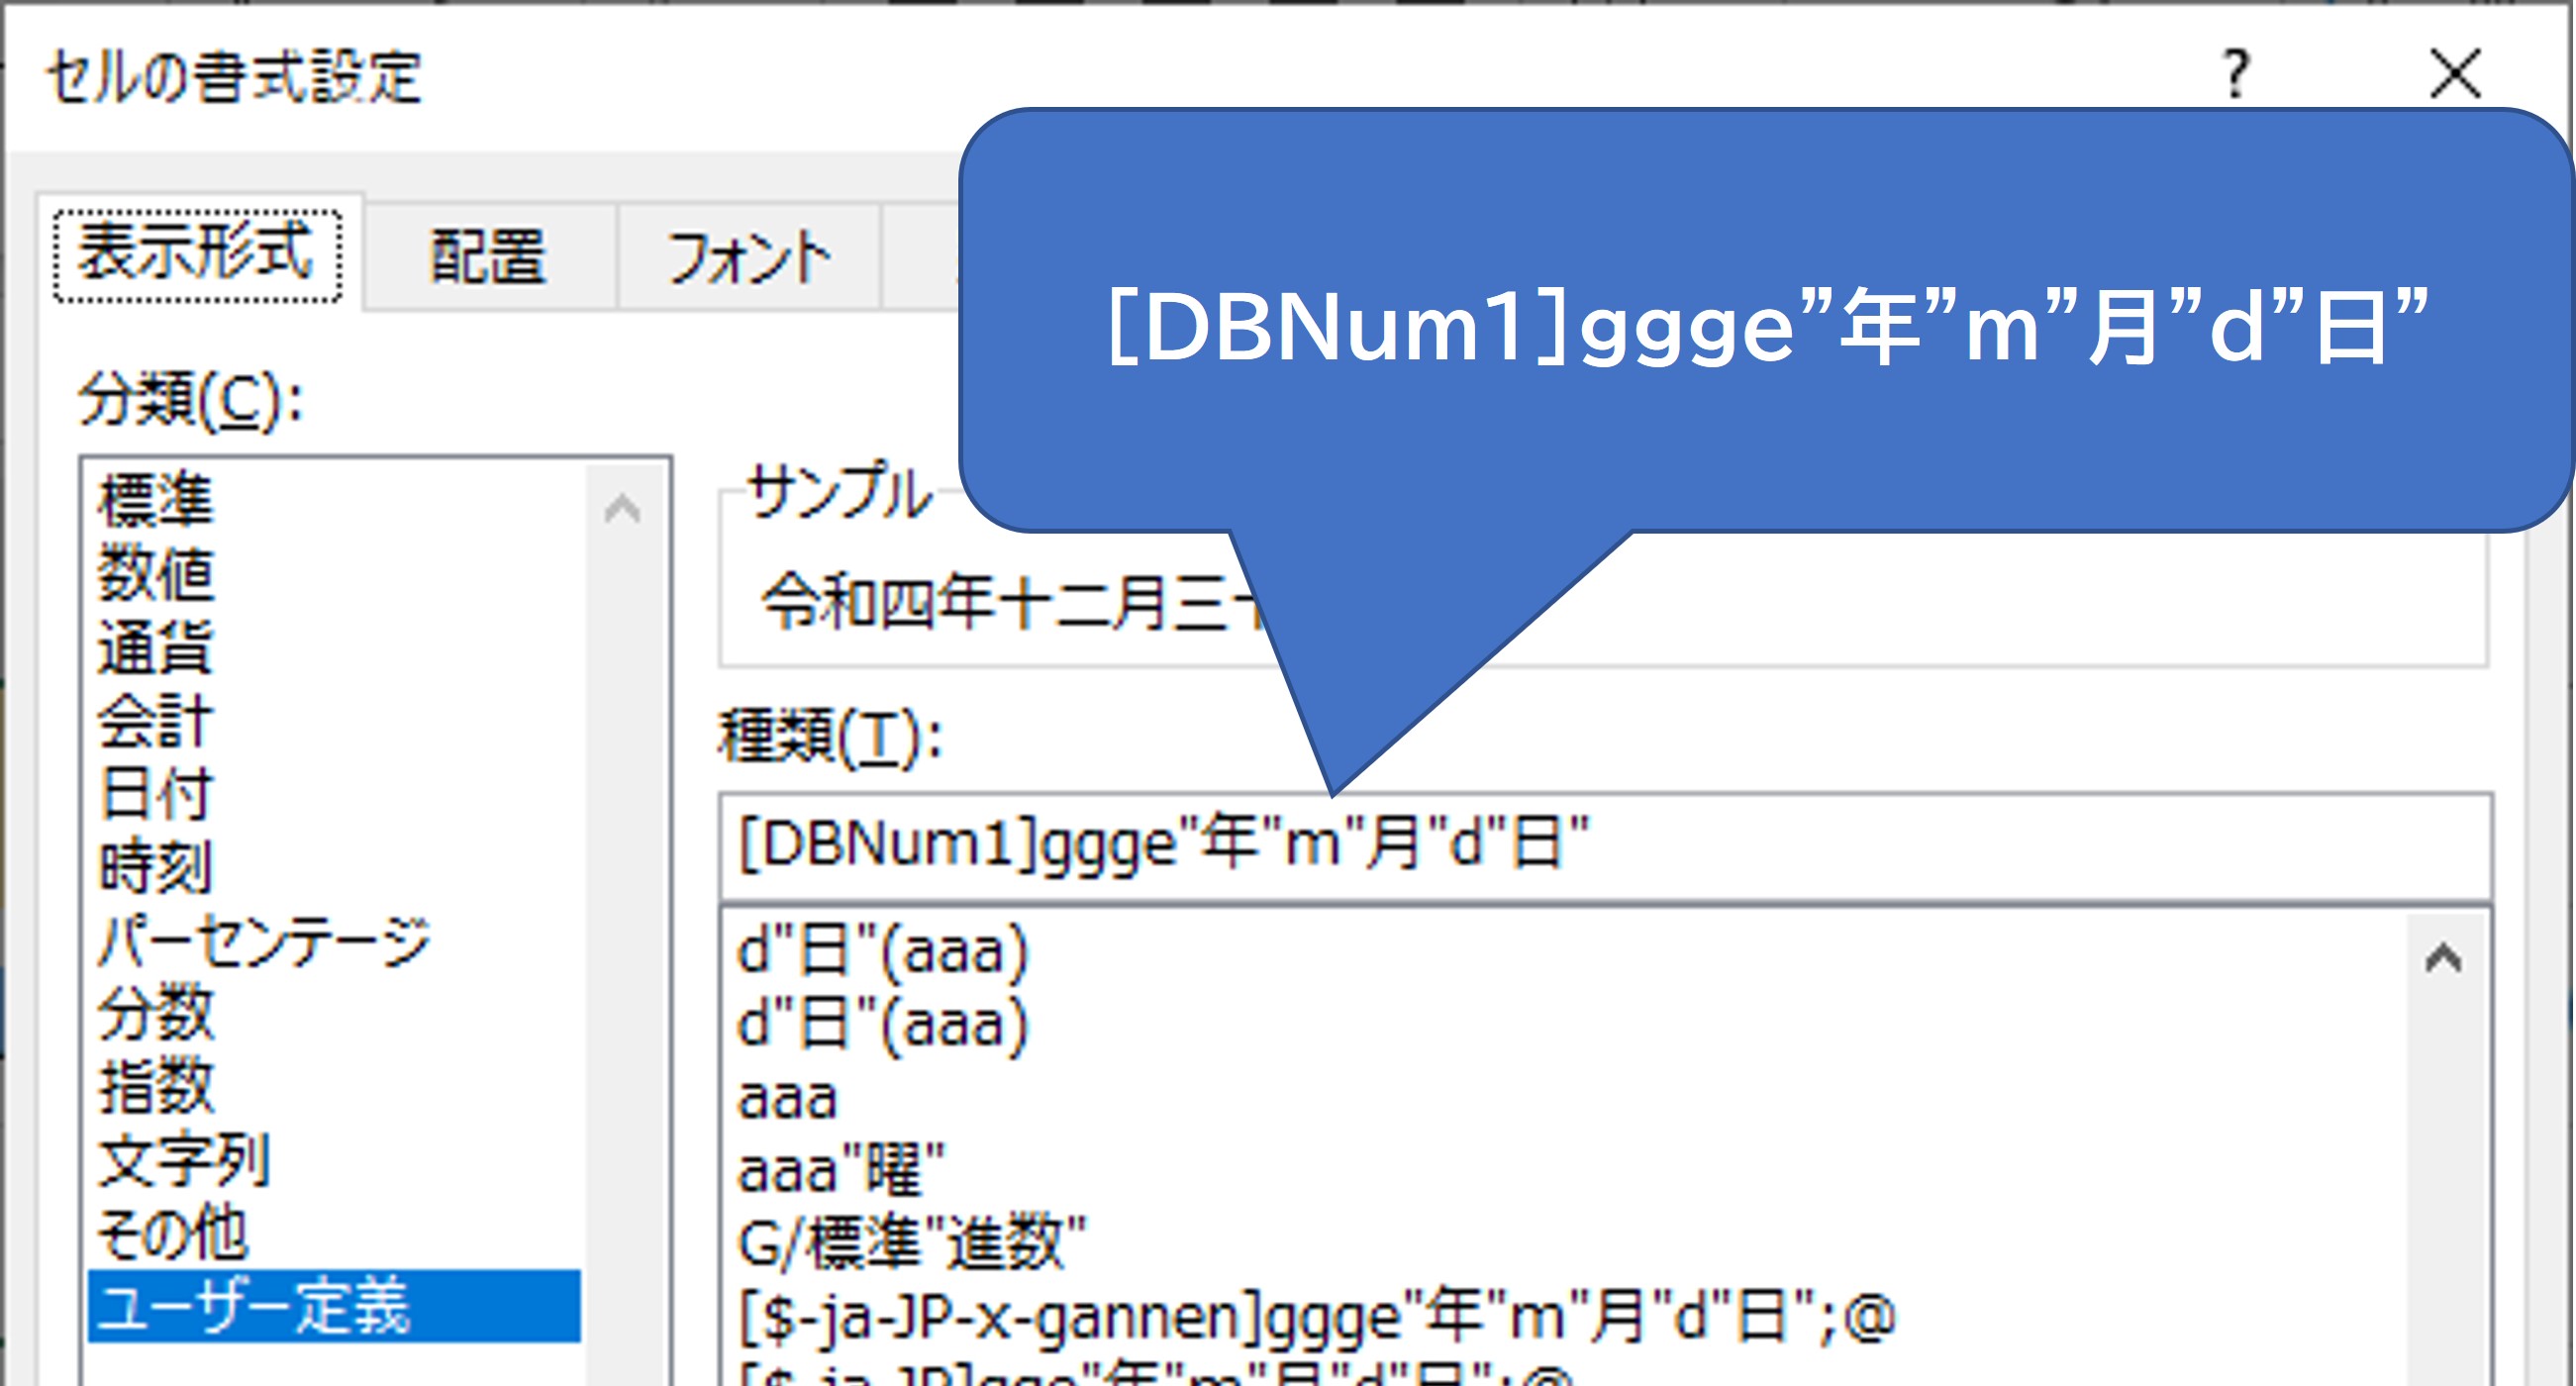Click the 種類 format code input field

tap(1600, 845)
